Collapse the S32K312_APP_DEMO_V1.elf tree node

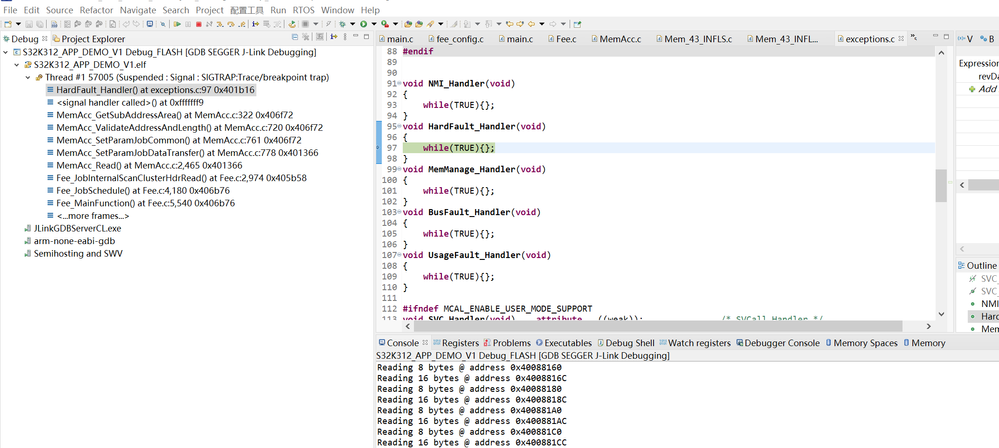(17, 65)
